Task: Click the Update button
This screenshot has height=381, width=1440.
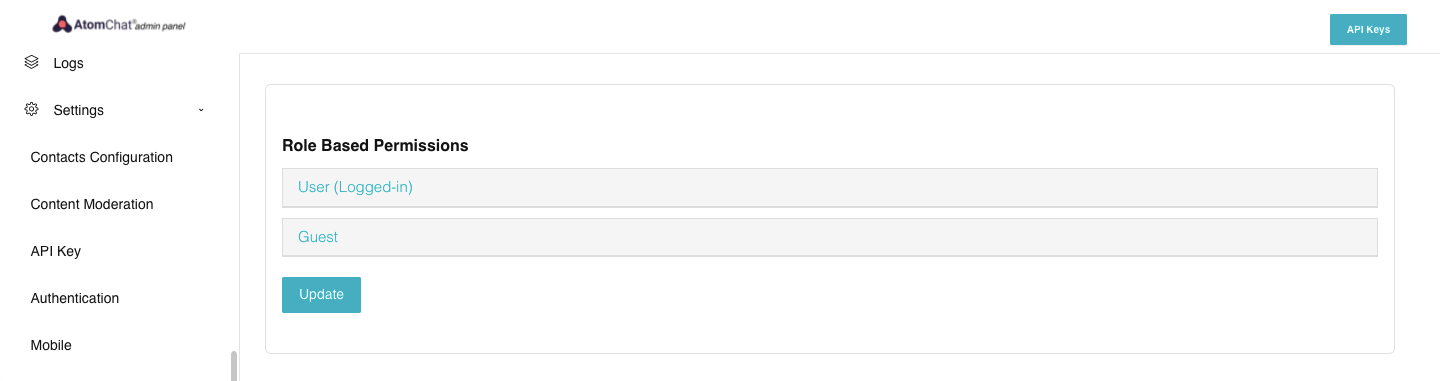Action: (x=321, y=295)
